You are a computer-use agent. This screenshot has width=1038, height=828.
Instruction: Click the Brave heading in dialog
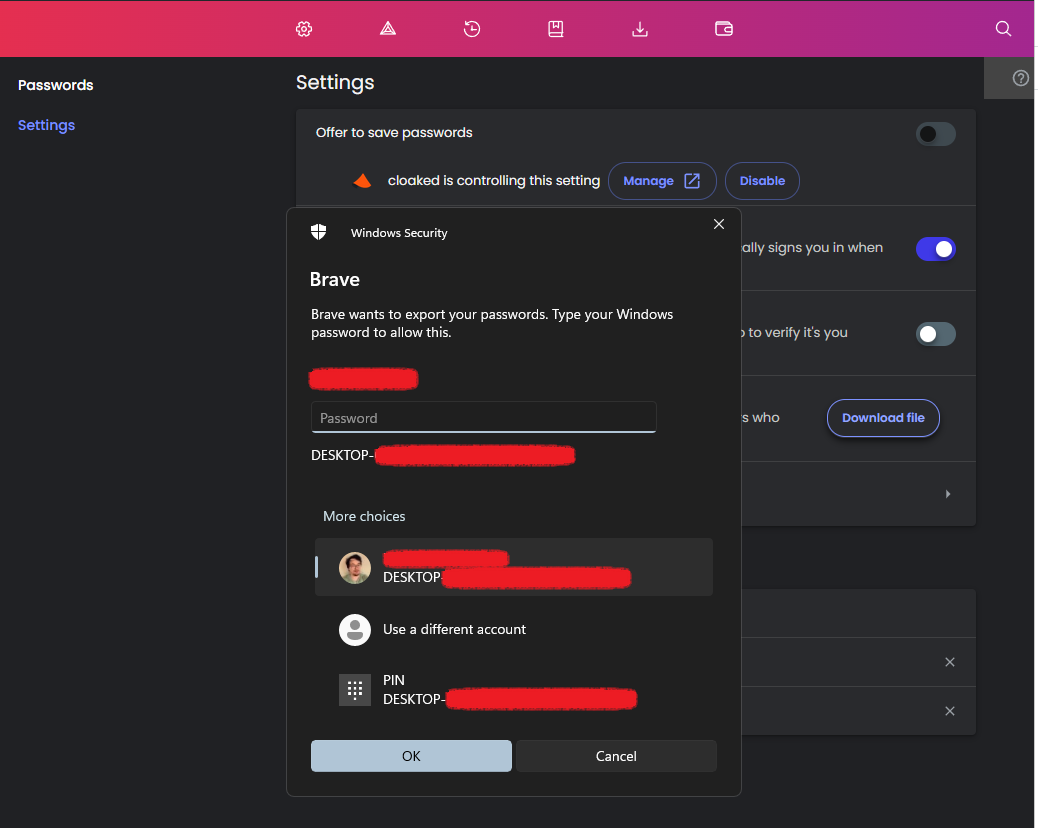(335, 279)
